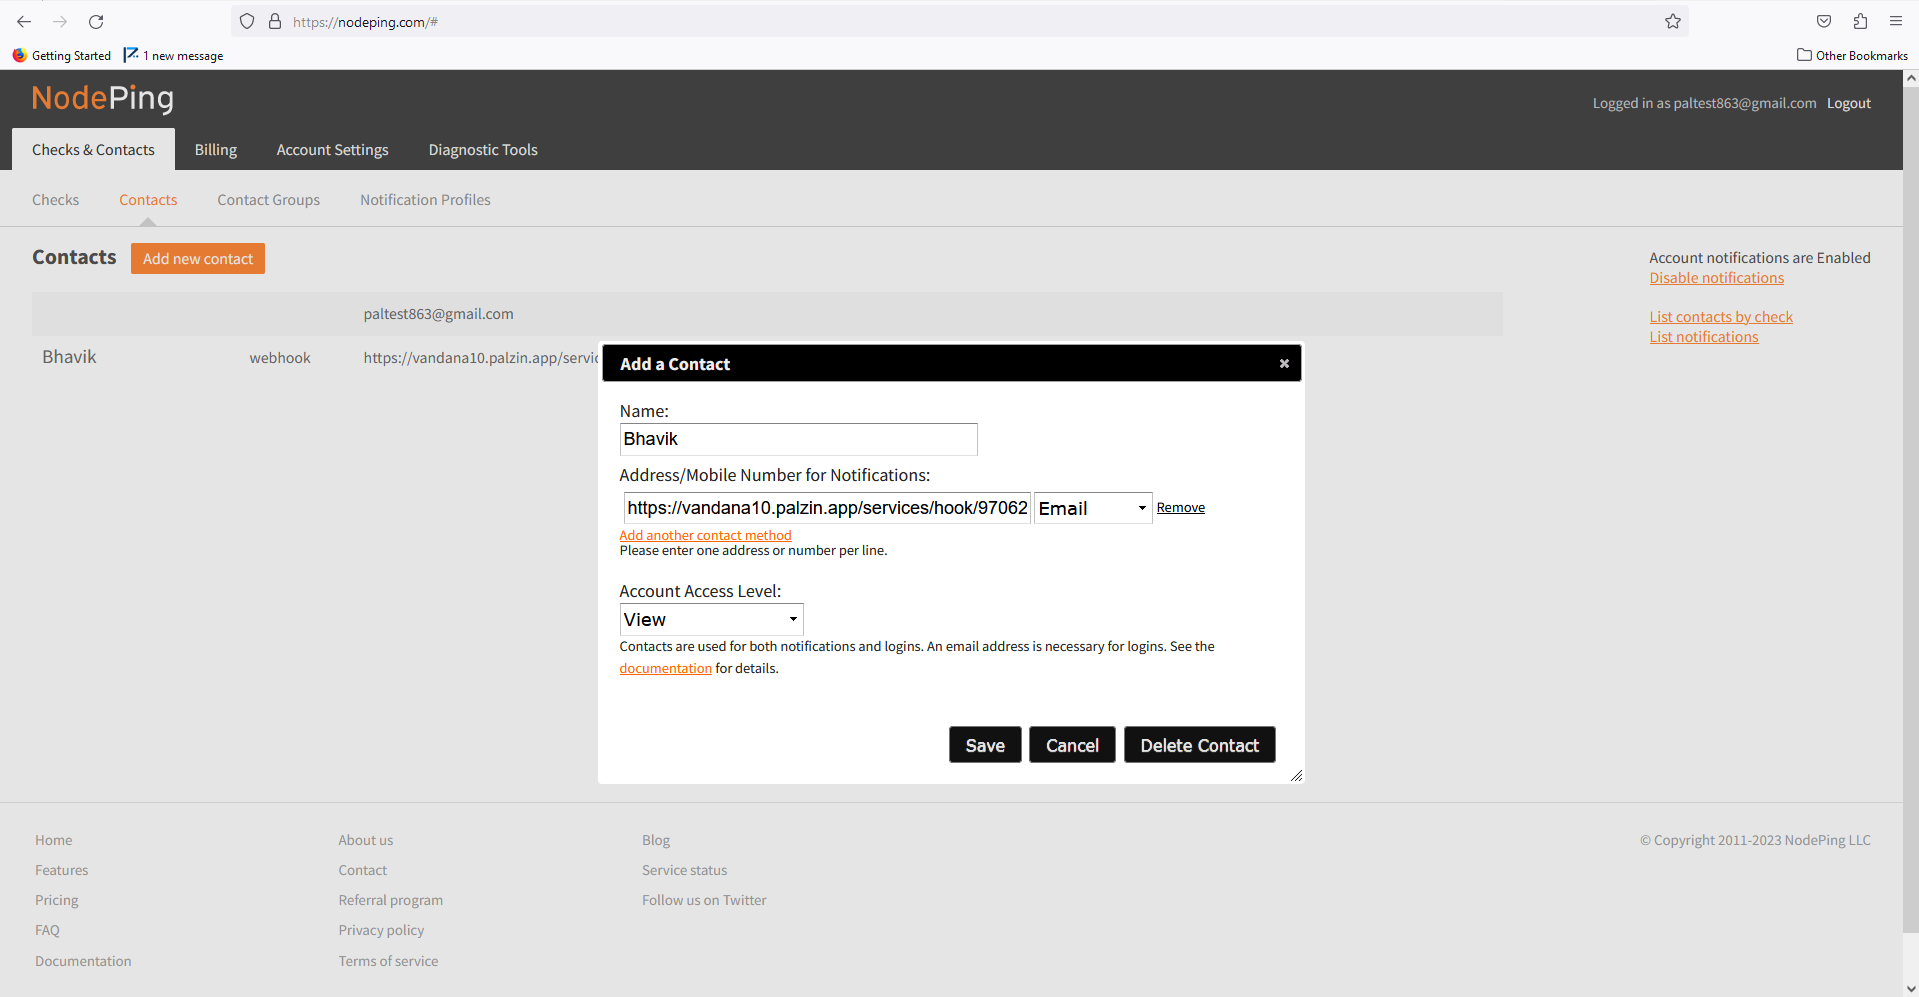This screenshot has width=1919, height=997.
Task: Click the shield tracking protection icon
Action: (247, 21)
